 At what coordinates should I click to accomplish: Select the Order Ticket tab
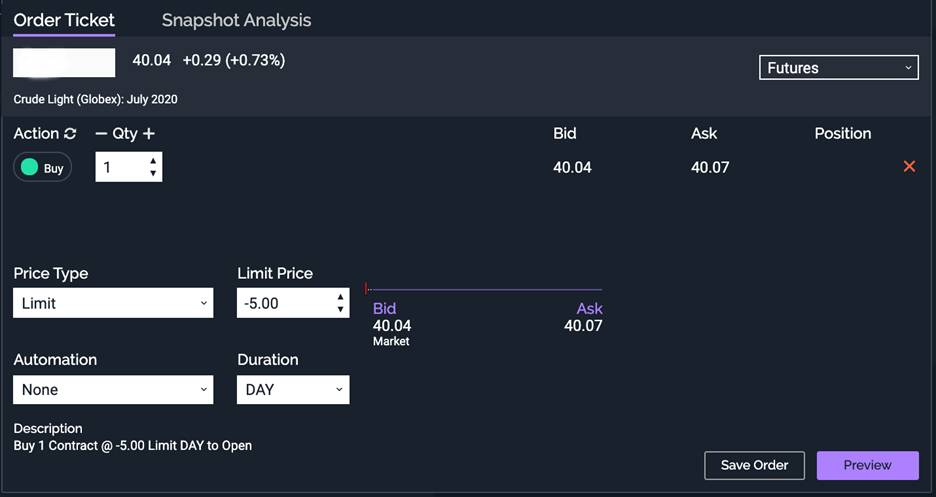point(64,20)
